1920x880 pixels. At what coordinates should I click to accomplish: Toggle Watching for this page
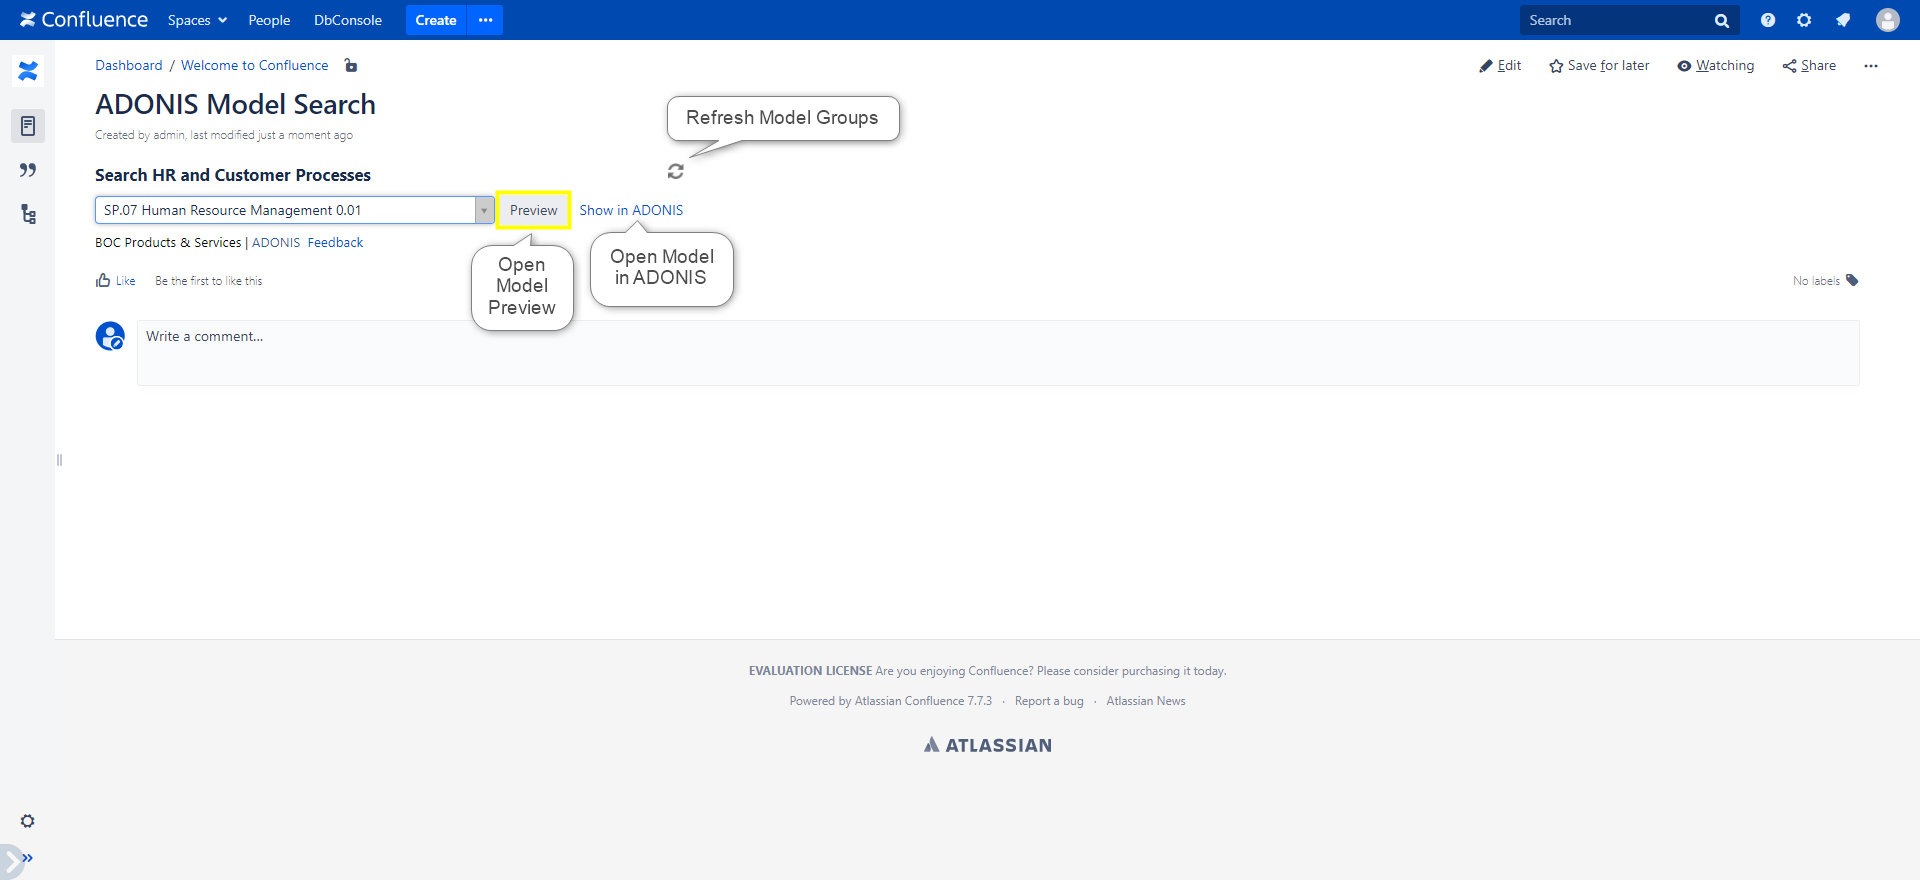point(1716,66)
